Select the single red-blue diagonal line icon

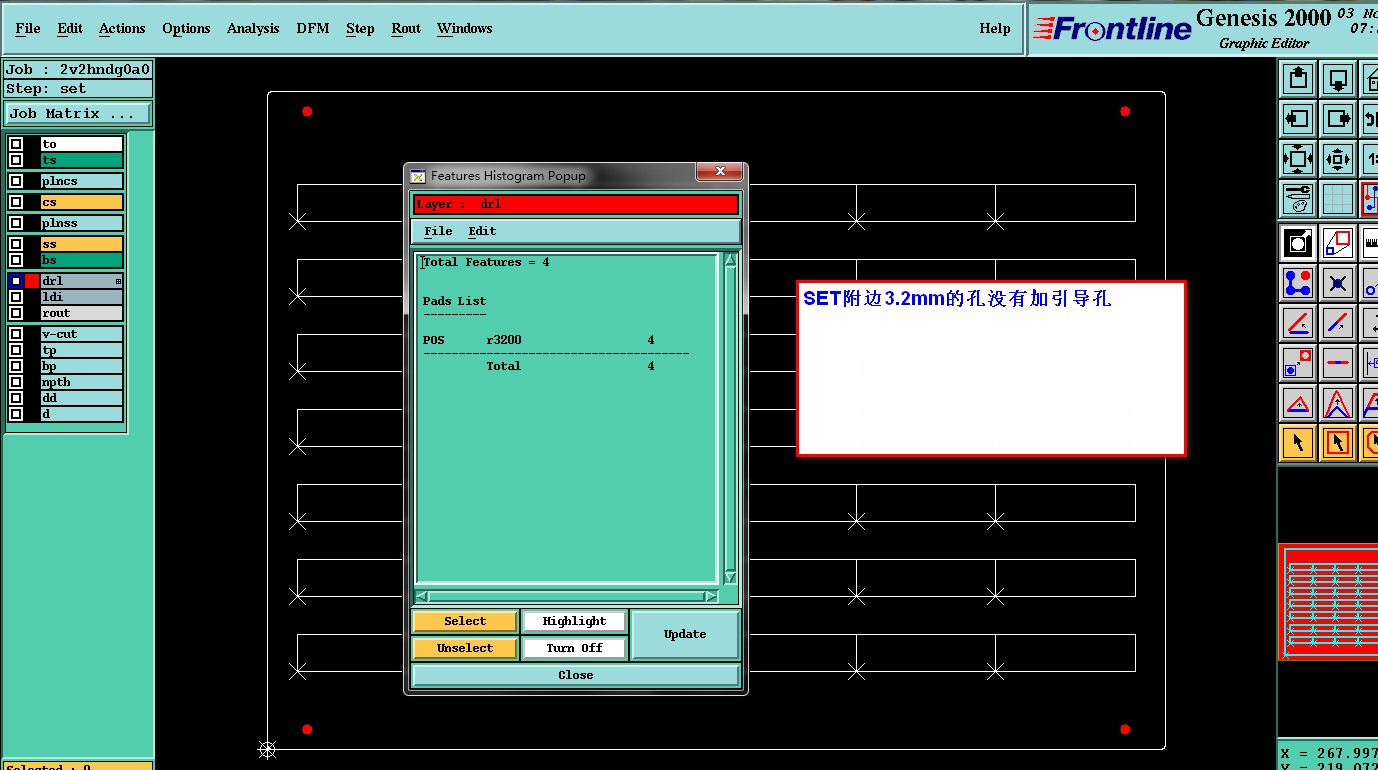(1338, 323)
